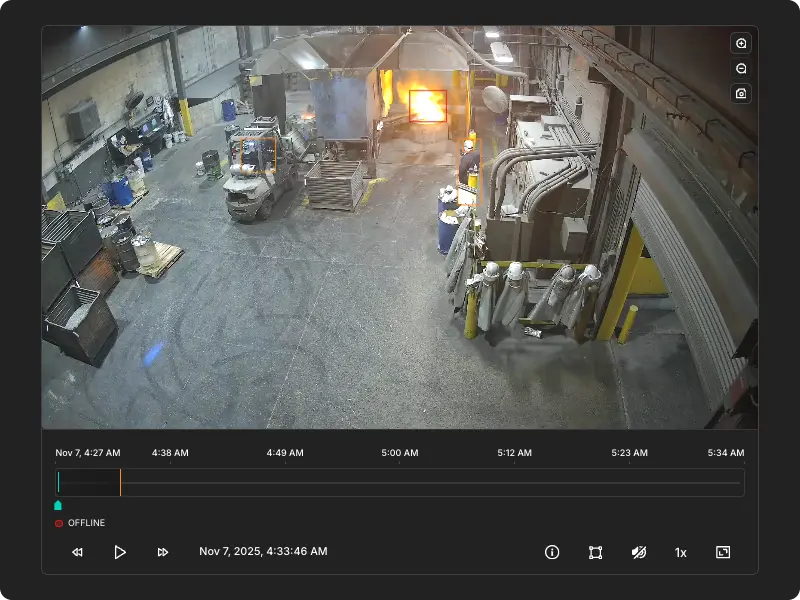Rewind the video playback
The height and width of the screenshot is (600, 800).
point(77,552)
